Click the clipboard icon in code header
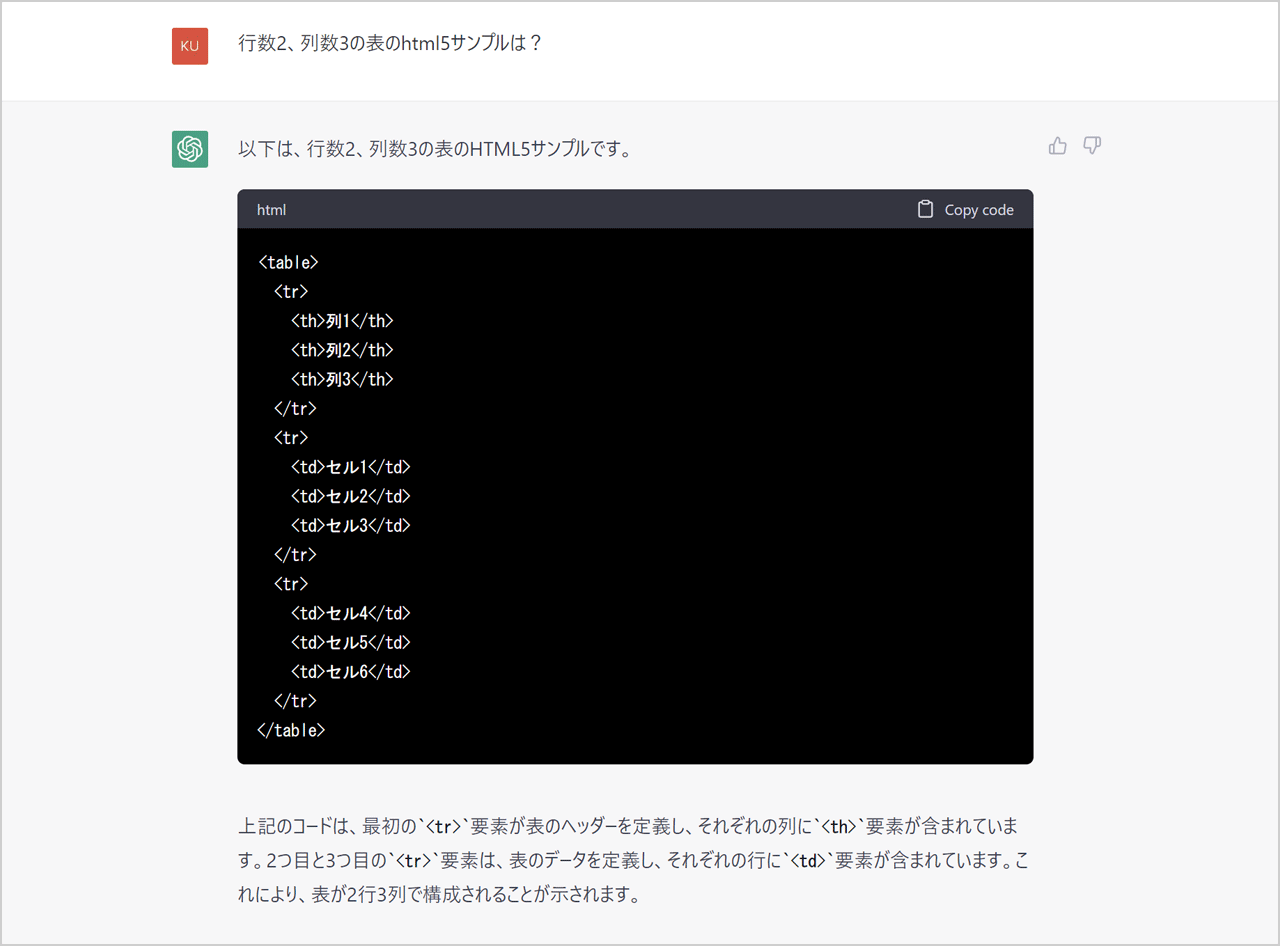Viewport: 1280px width, 946px height. click(926, 209)
